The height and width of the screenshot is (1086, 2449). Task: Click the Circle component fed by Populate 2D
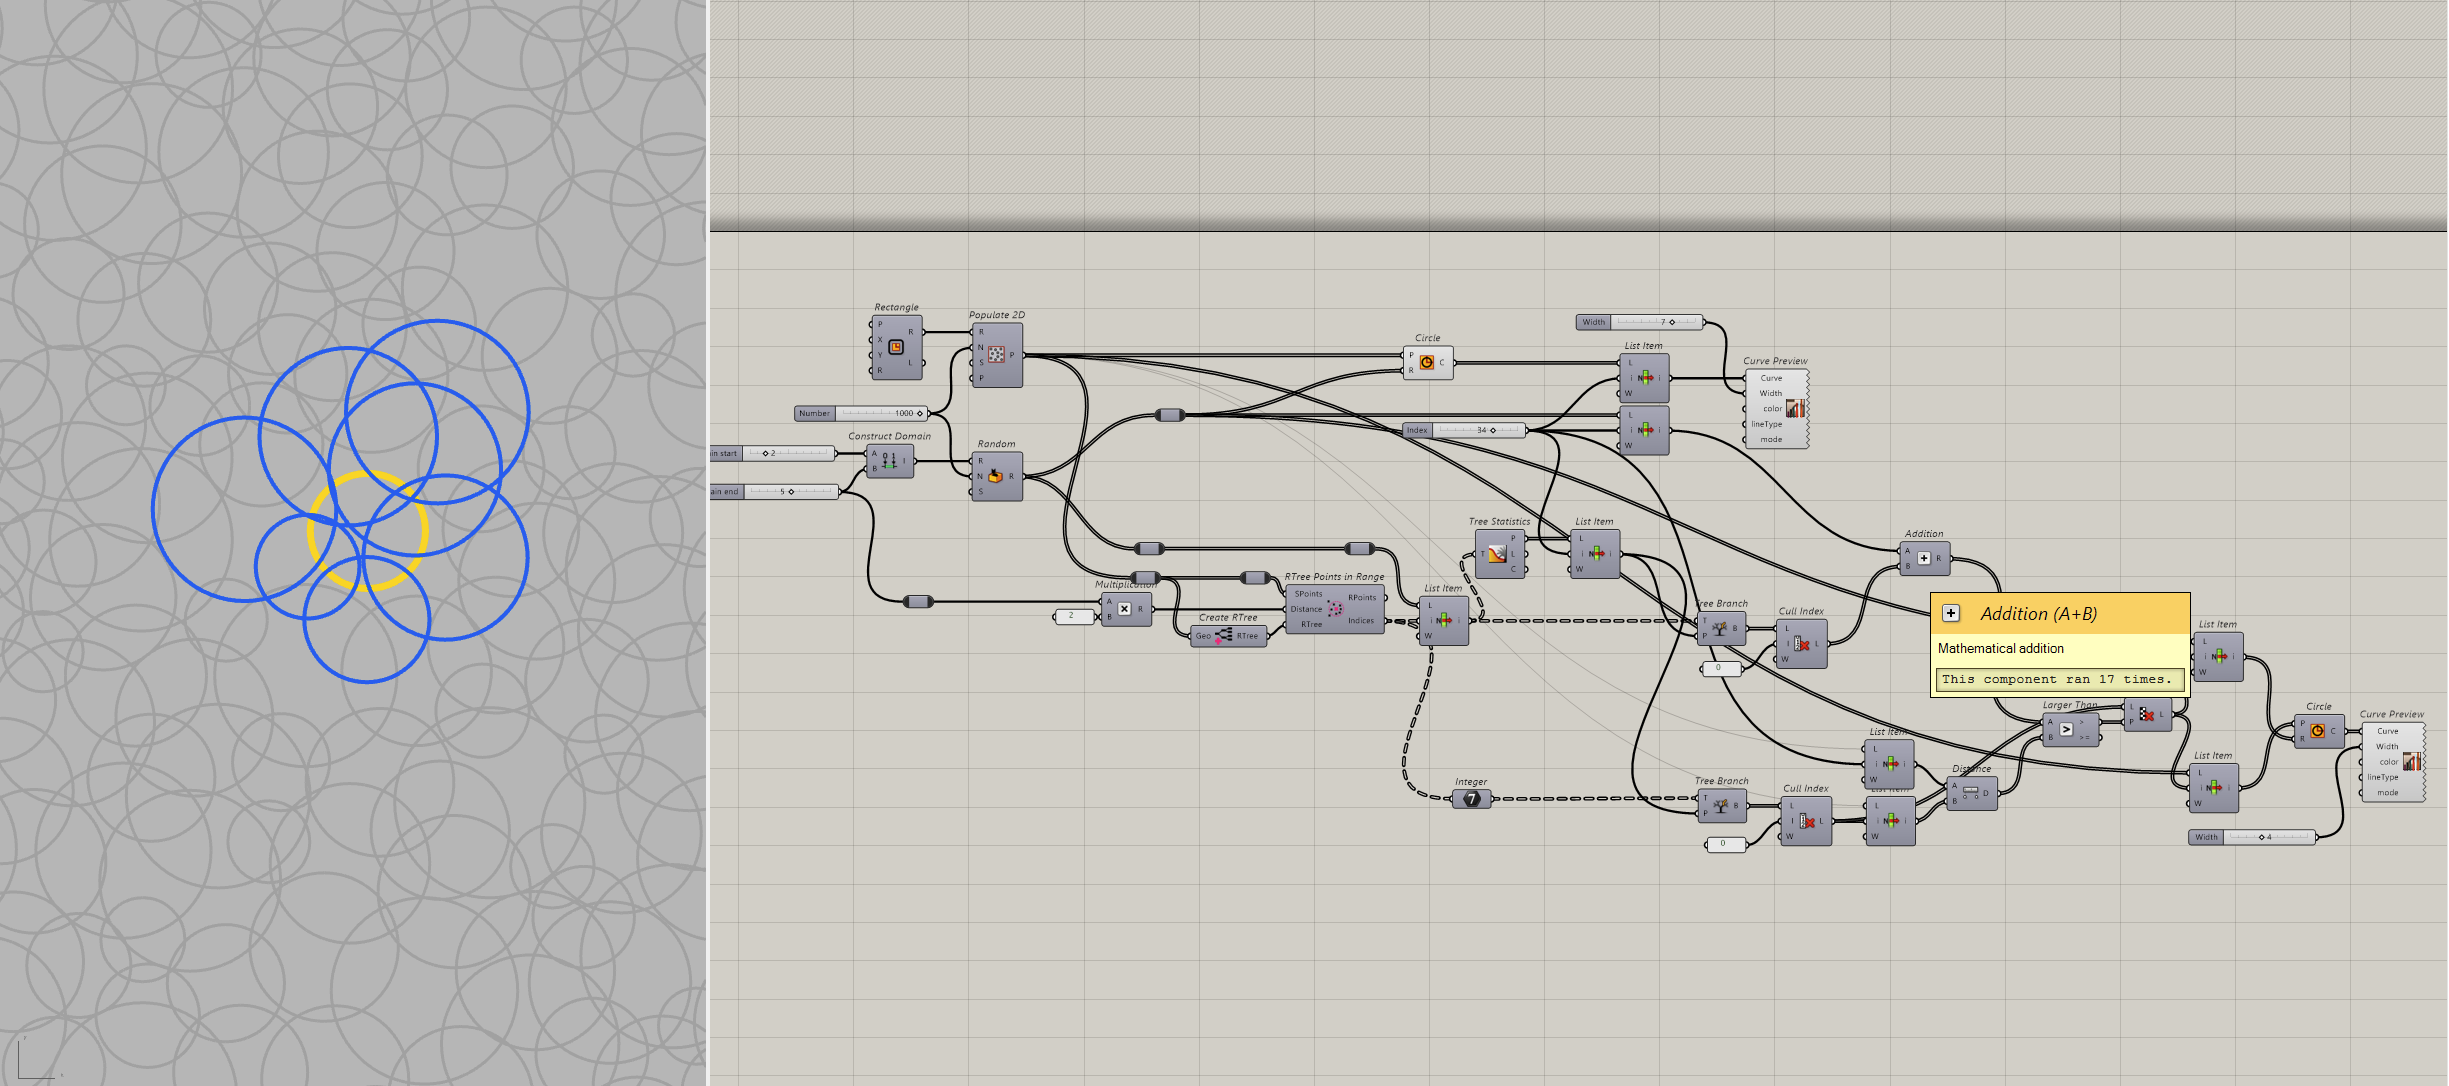point(1427,362)
